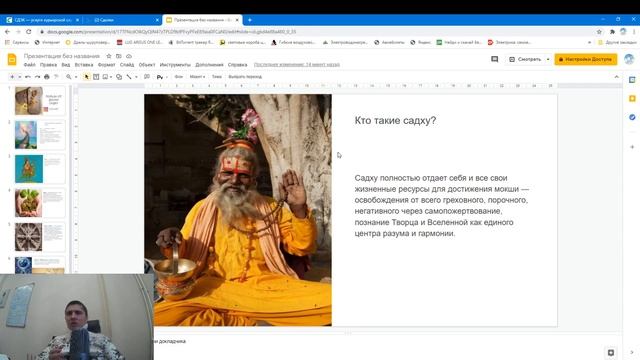Insert a text box

pyautogui.click(x=96, y=77)
